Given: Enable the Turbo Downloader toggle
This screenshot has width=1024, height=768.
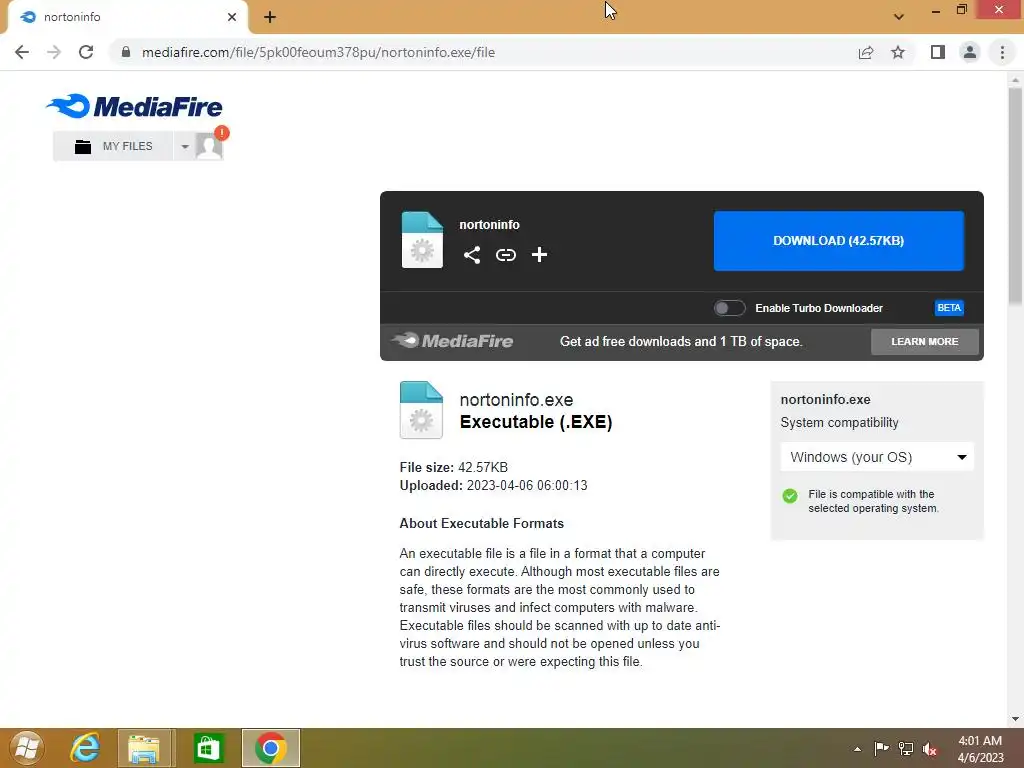Looking at the screenshot, I should point(729,308).
